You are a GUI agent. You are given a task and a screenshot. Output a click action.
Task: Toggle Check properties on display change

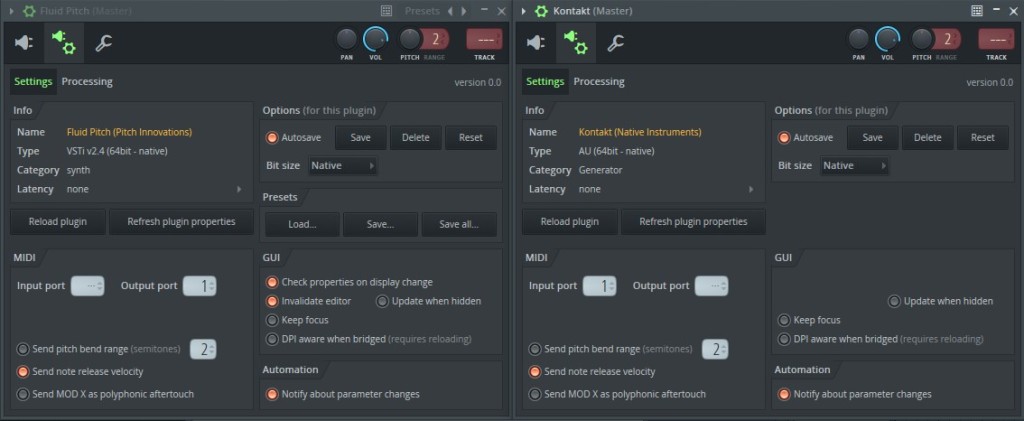(272, 283)
